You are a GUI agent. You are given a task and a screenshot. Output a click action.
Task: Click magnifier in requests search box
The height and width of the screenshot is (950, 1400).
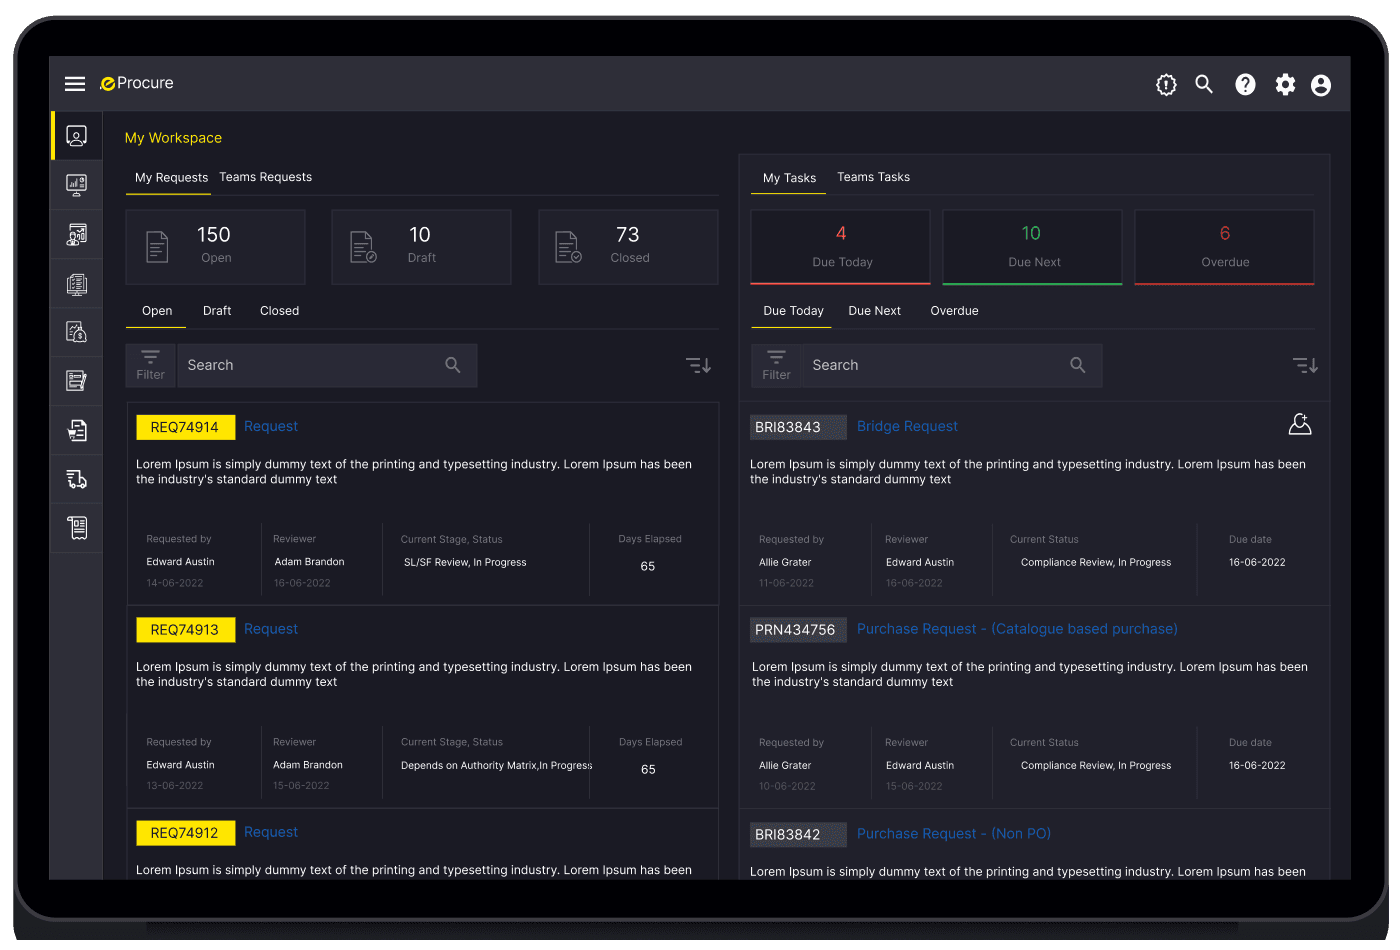pos(453,365)
